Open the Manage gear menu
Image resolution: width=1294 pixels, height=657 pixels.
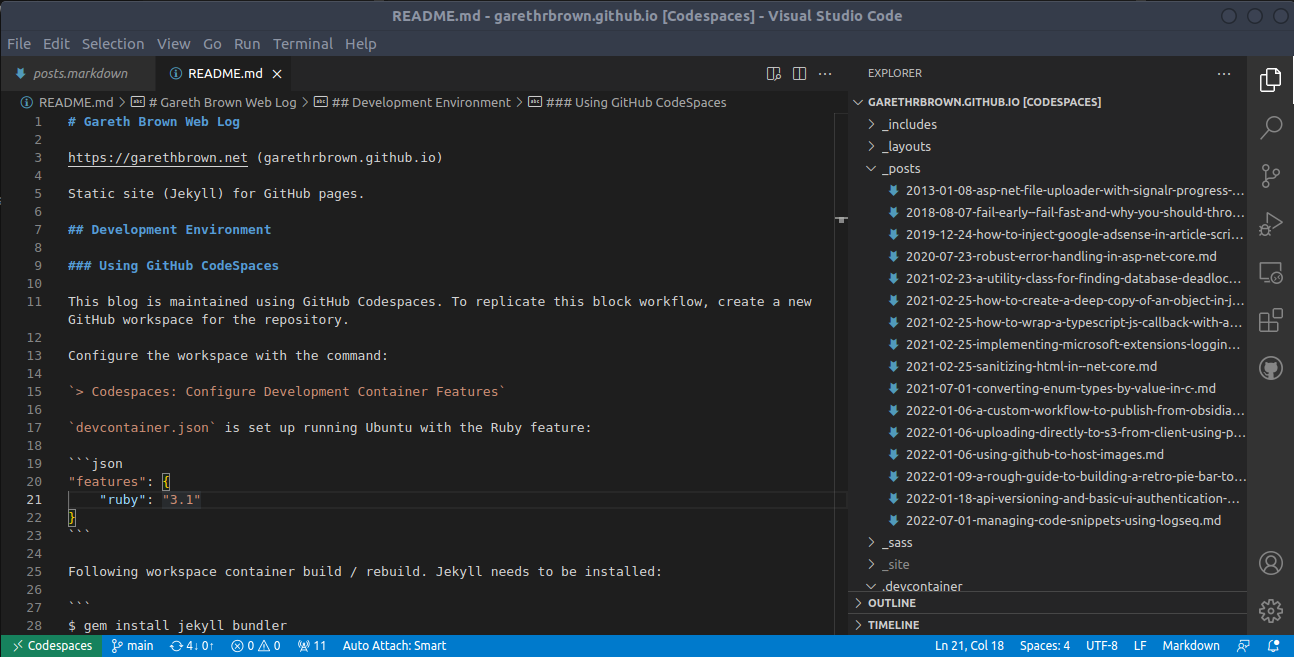pos(1270,610)
